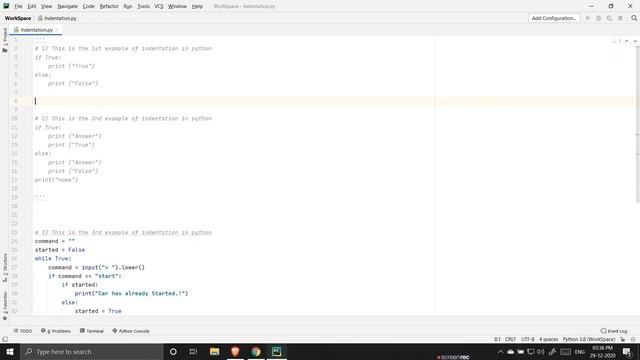
Task: Jump to next highlighted error arrow
Action: coord(635,41)
